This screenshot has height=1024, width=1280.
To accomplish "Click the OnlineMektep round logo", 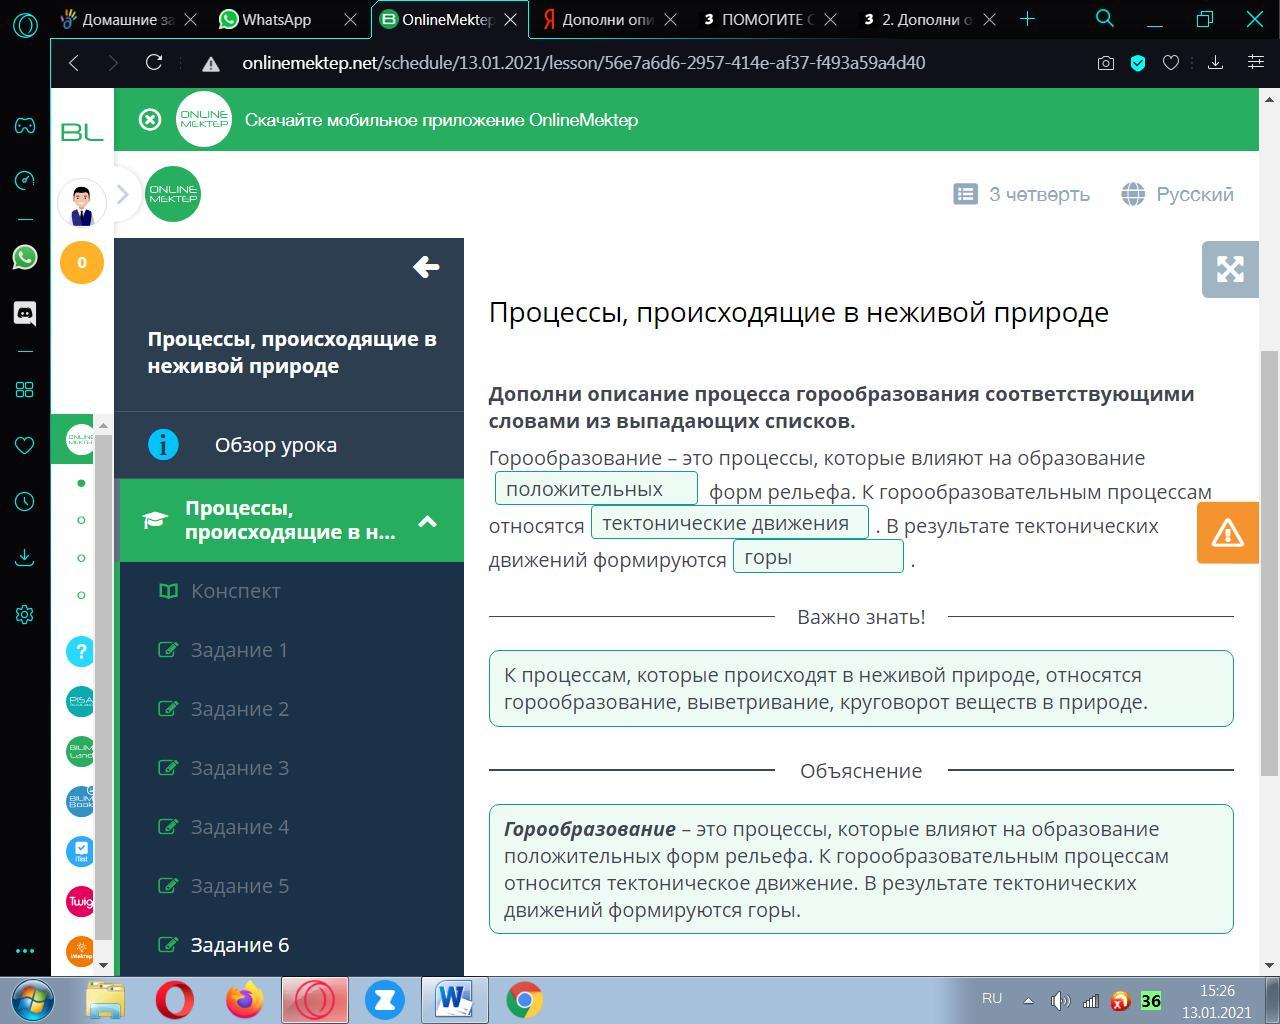I will [x=173, y=194].
